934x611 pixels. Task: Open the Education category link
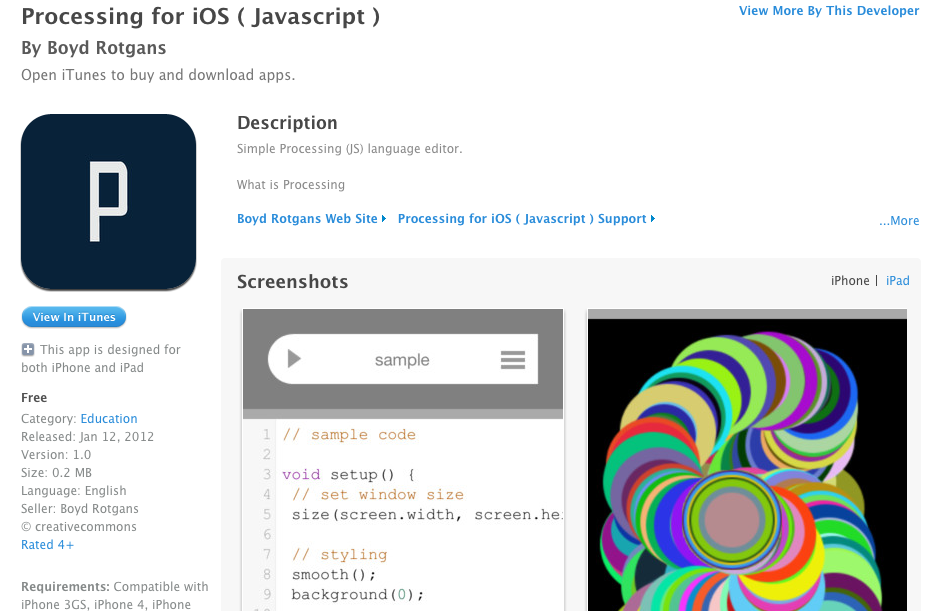pos(109,419)
